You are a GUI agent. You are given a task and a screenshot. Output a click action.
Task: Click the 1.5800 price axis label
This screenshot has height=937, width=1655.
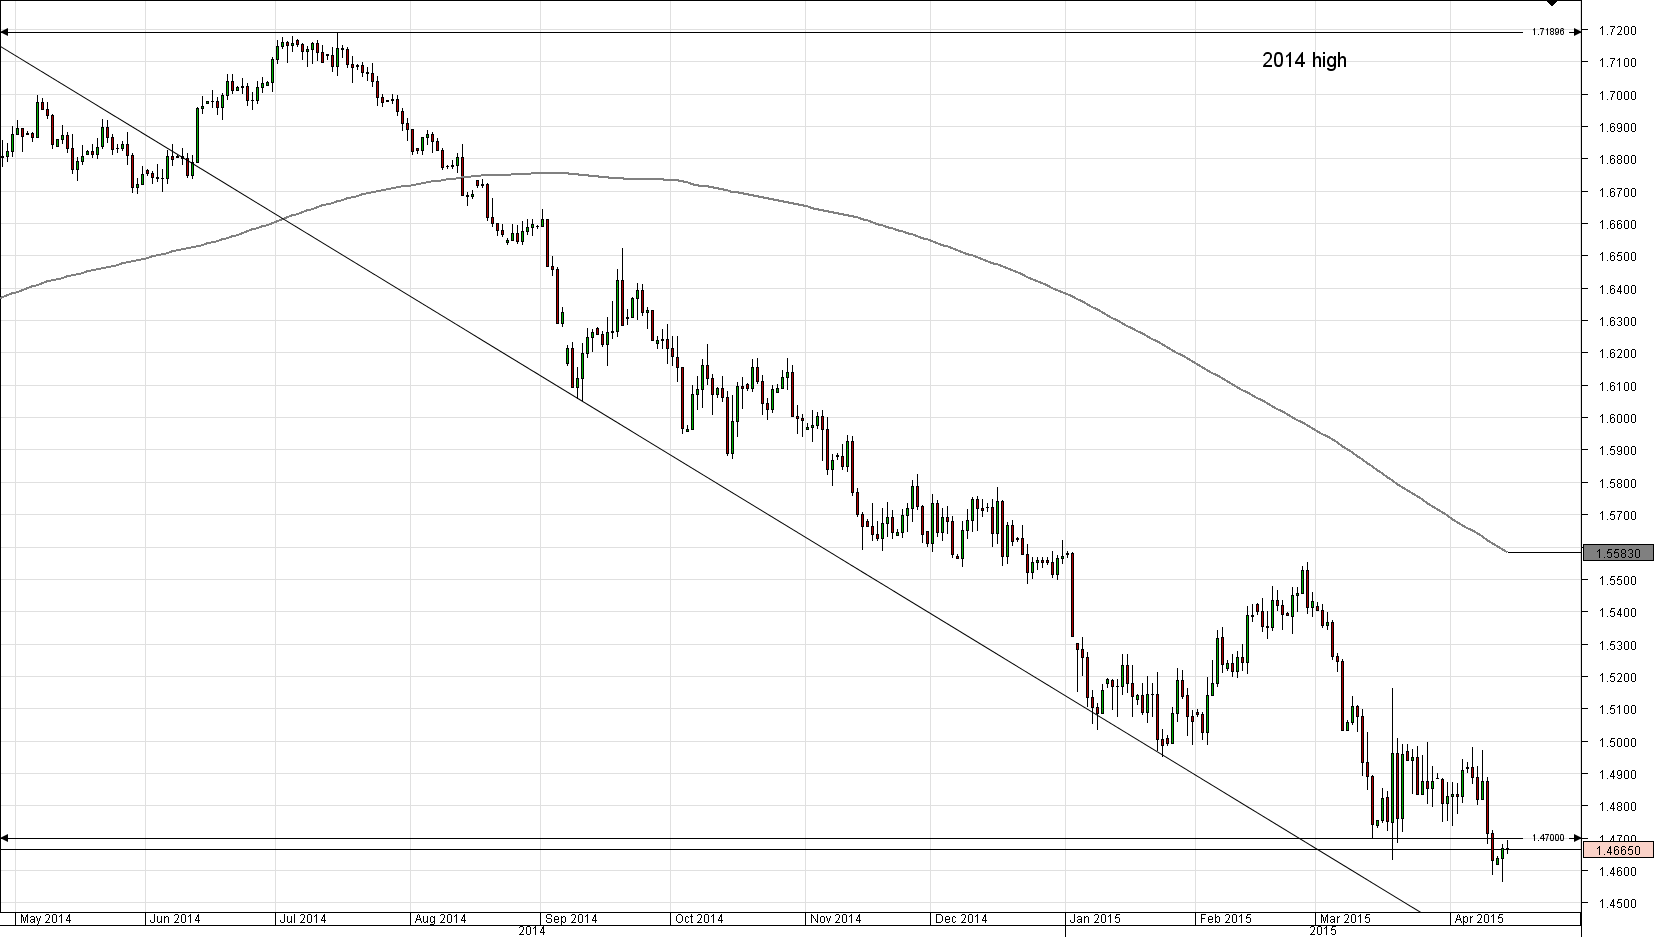click(x=1618, y=484)
